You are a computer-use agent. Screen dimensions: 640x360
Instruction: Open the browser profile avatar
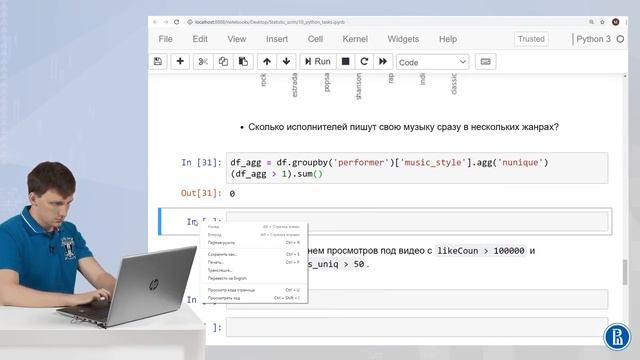(x=616, y=22)
